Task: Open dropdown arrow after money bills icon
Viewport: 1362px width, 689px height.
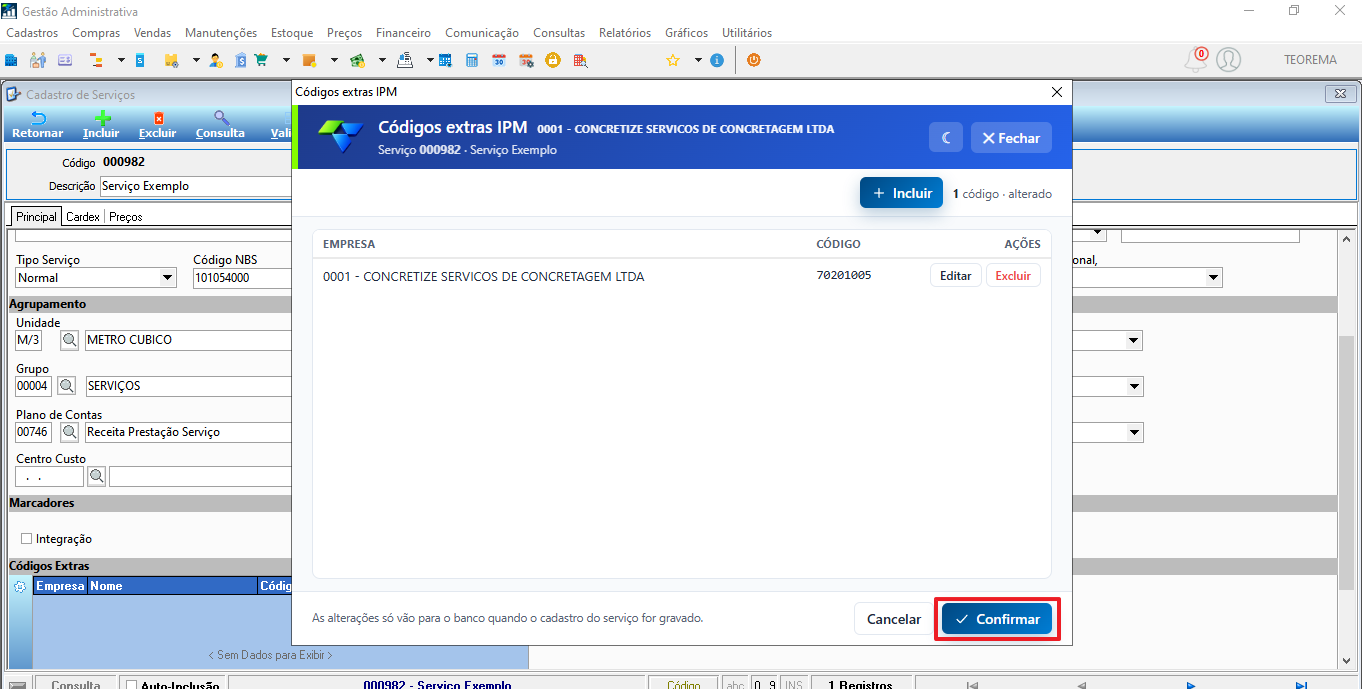Action: [x=382, y=60]
